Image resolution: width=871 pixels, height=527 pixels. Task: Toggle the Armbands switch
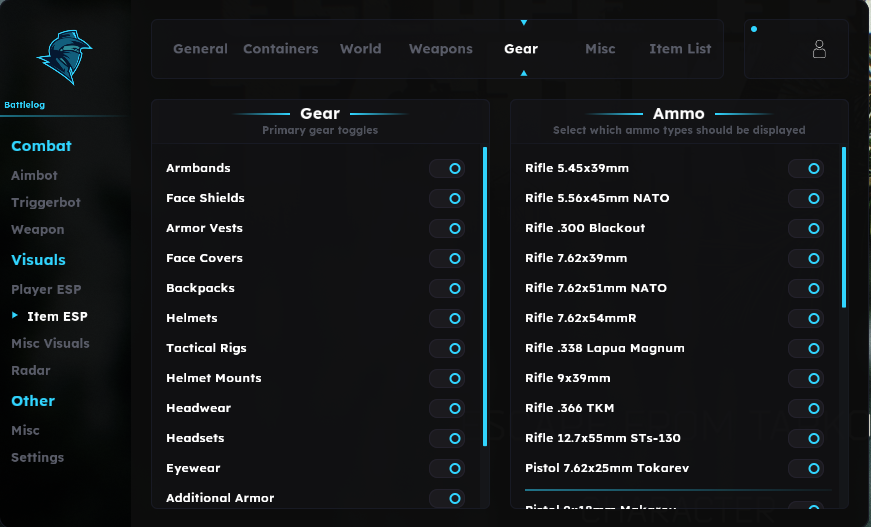point(447,168)
